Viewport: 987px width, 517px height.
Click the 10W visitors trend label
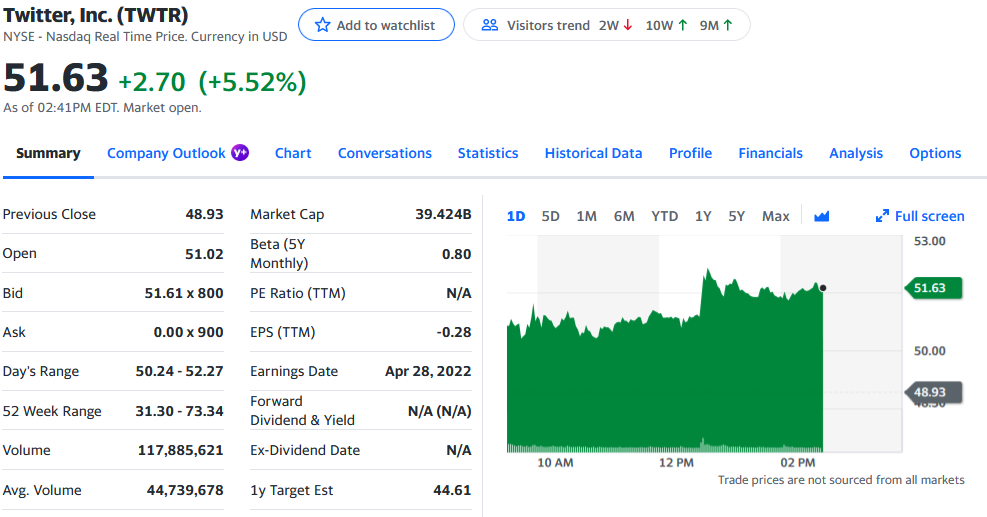(x=659, y=25)
